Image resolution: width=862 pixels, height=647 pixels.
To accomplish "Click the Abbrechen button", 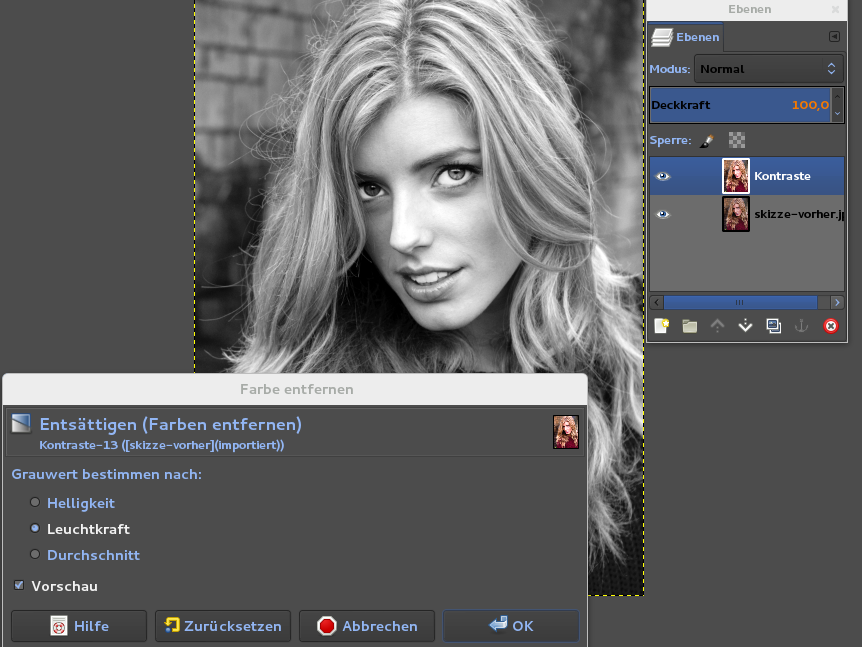I will point(367,626).
